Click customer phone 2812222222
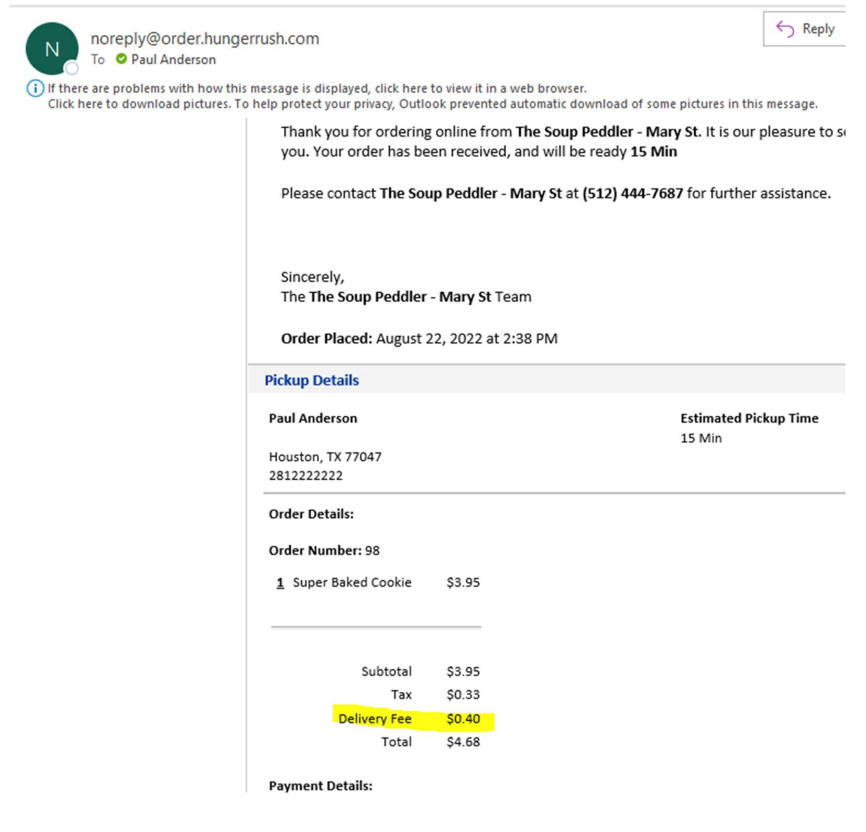Screen dimensions: 866x832 click(x=306, y=476)
